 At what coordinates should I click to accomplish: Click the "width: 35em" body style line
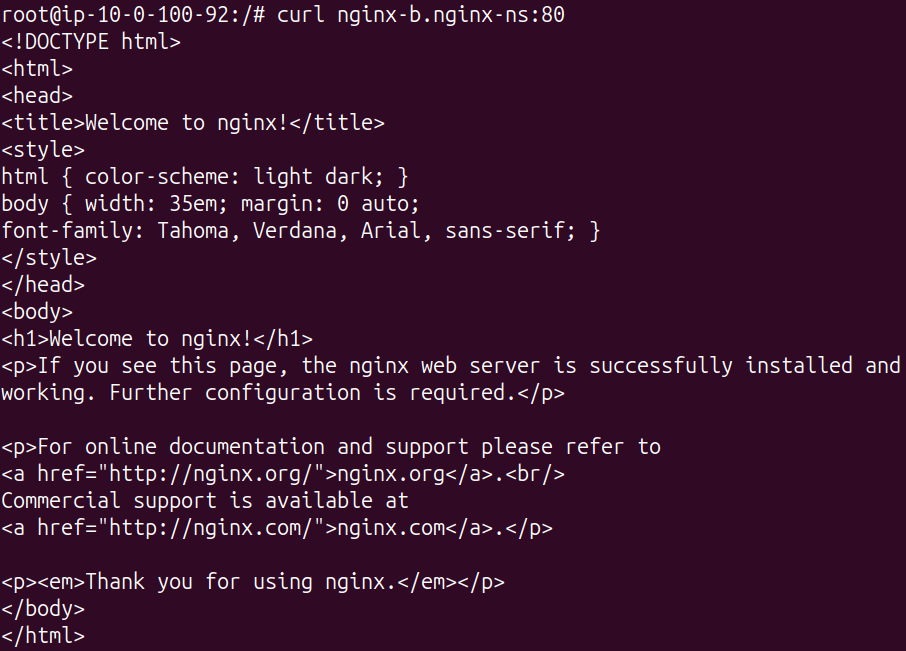tap(210, 204)
